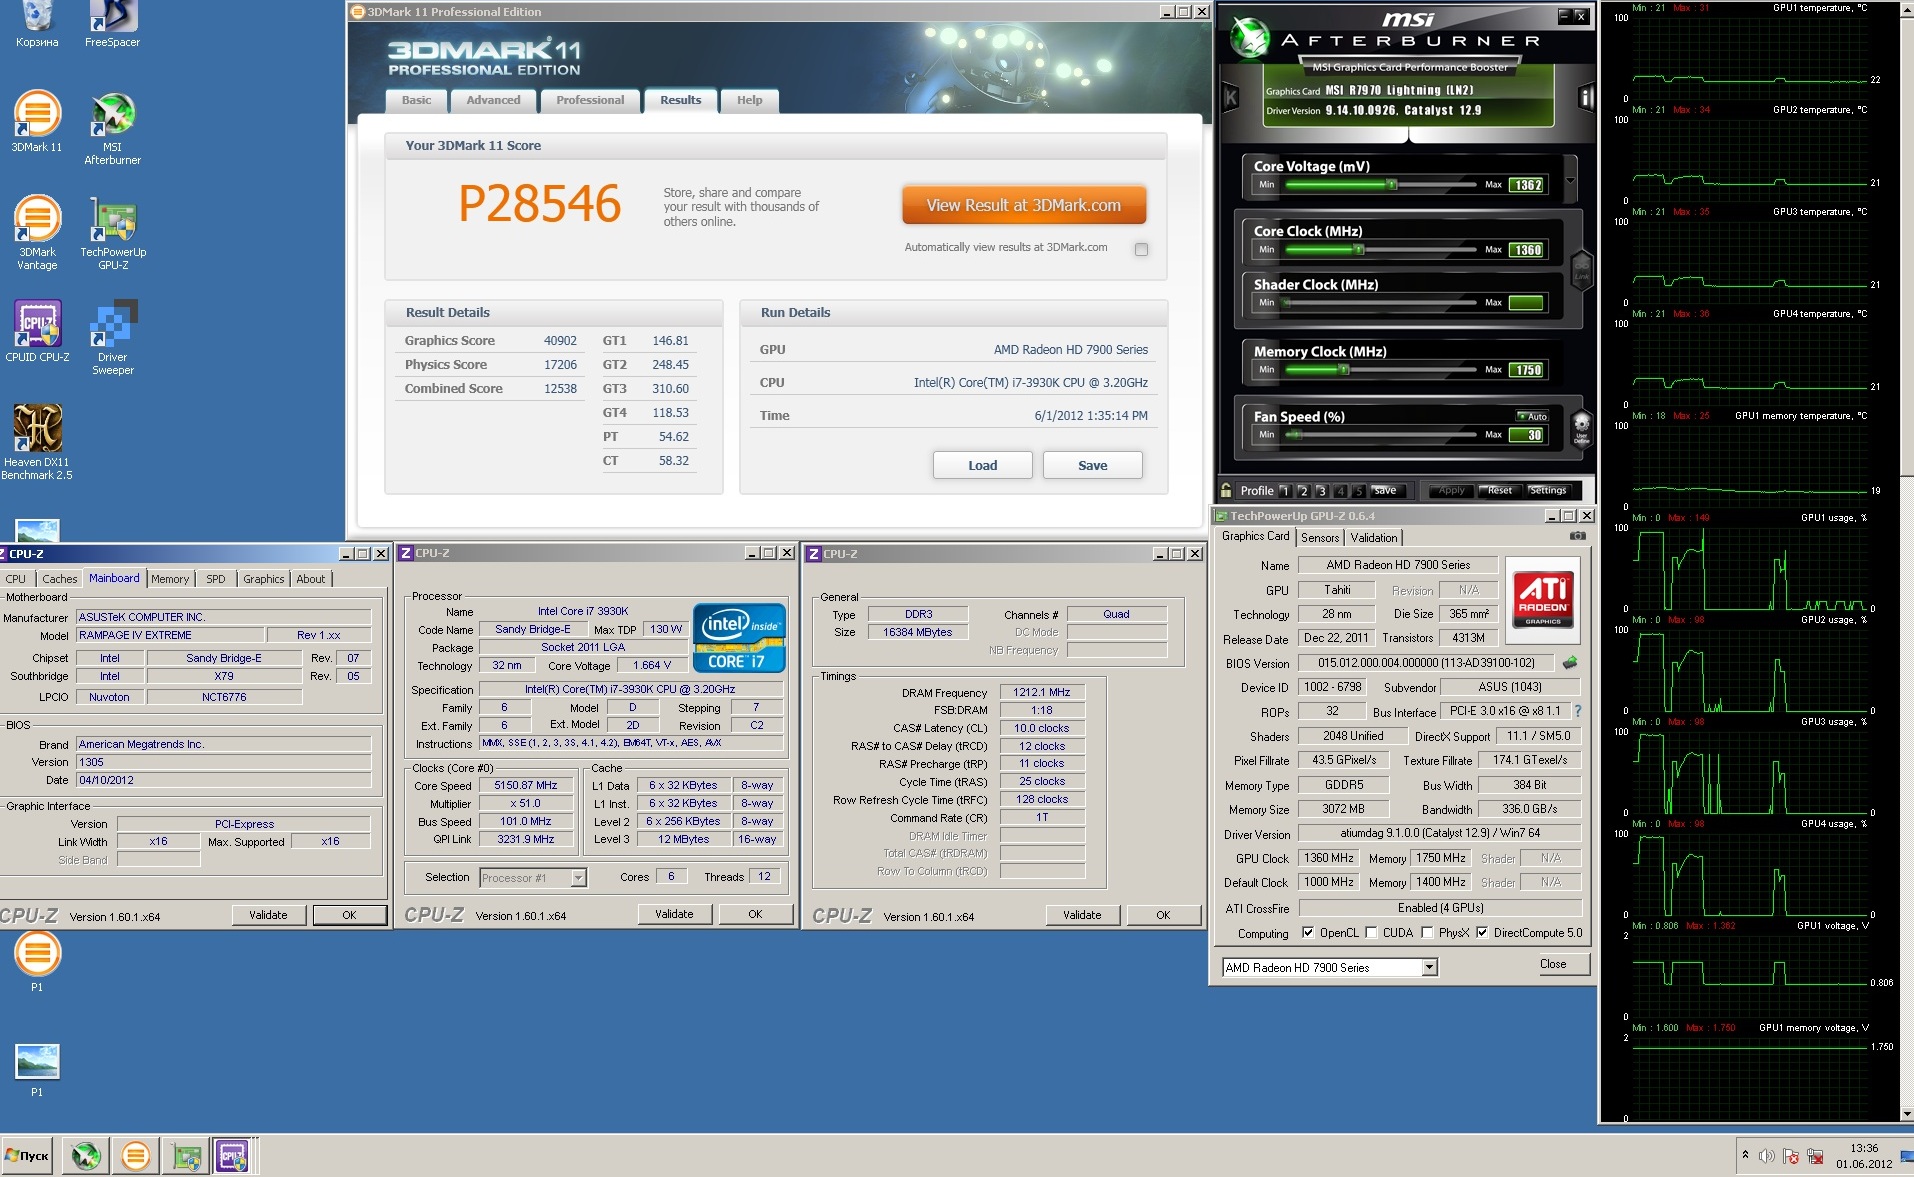Open the 3DMark 11 desktop shortcut
1914x1177 pixels.
click(x=37, y=121)
